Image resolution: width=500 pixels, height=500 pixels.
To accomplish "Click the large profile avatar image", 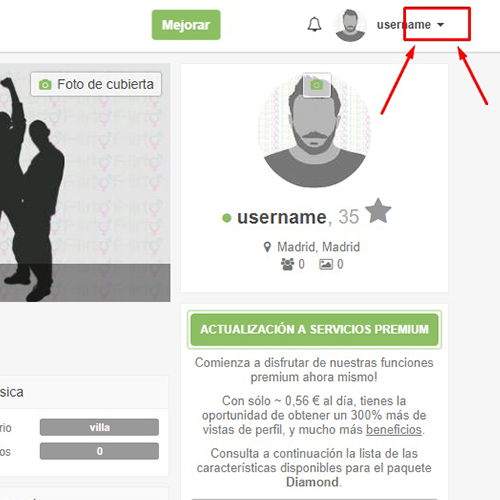I will pos(314,130).
